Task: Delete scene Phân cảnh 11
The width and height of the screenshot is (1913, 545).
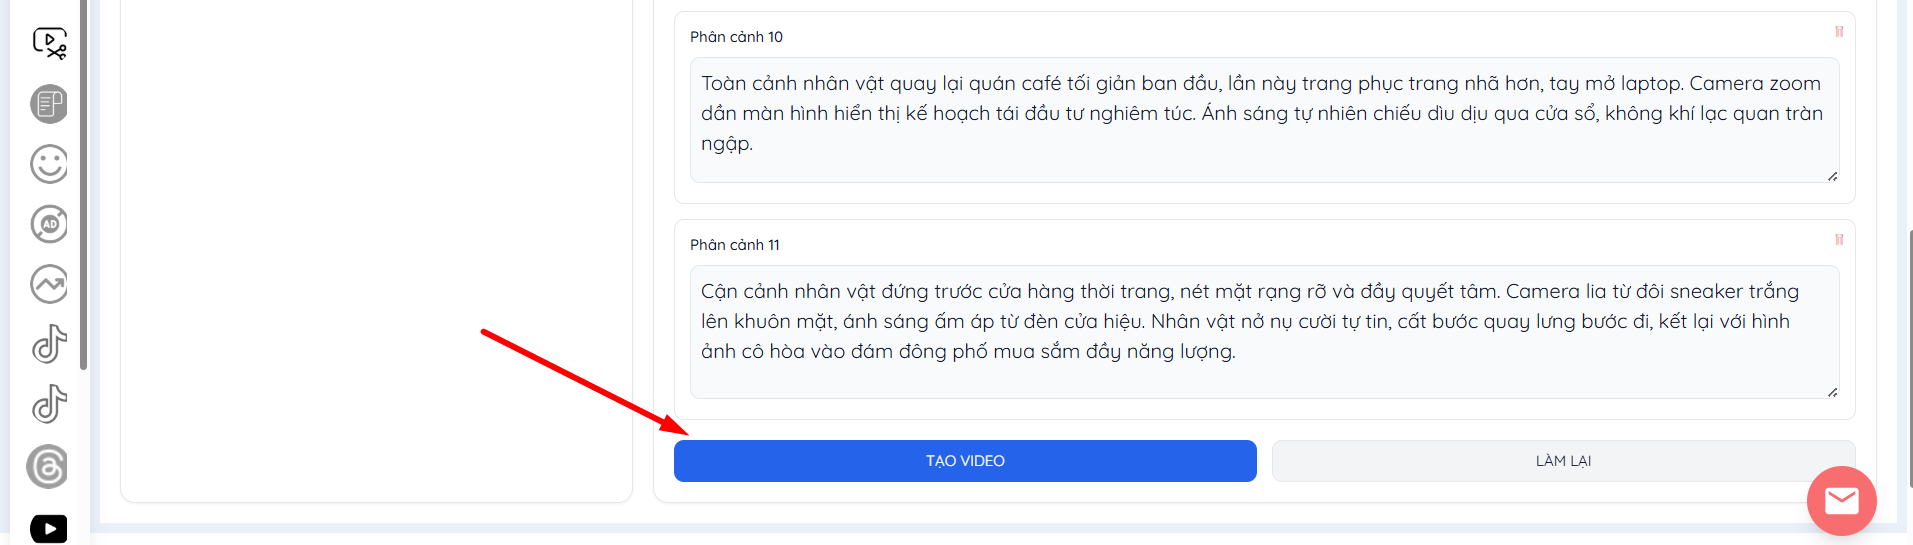Action: (1839, 240)
